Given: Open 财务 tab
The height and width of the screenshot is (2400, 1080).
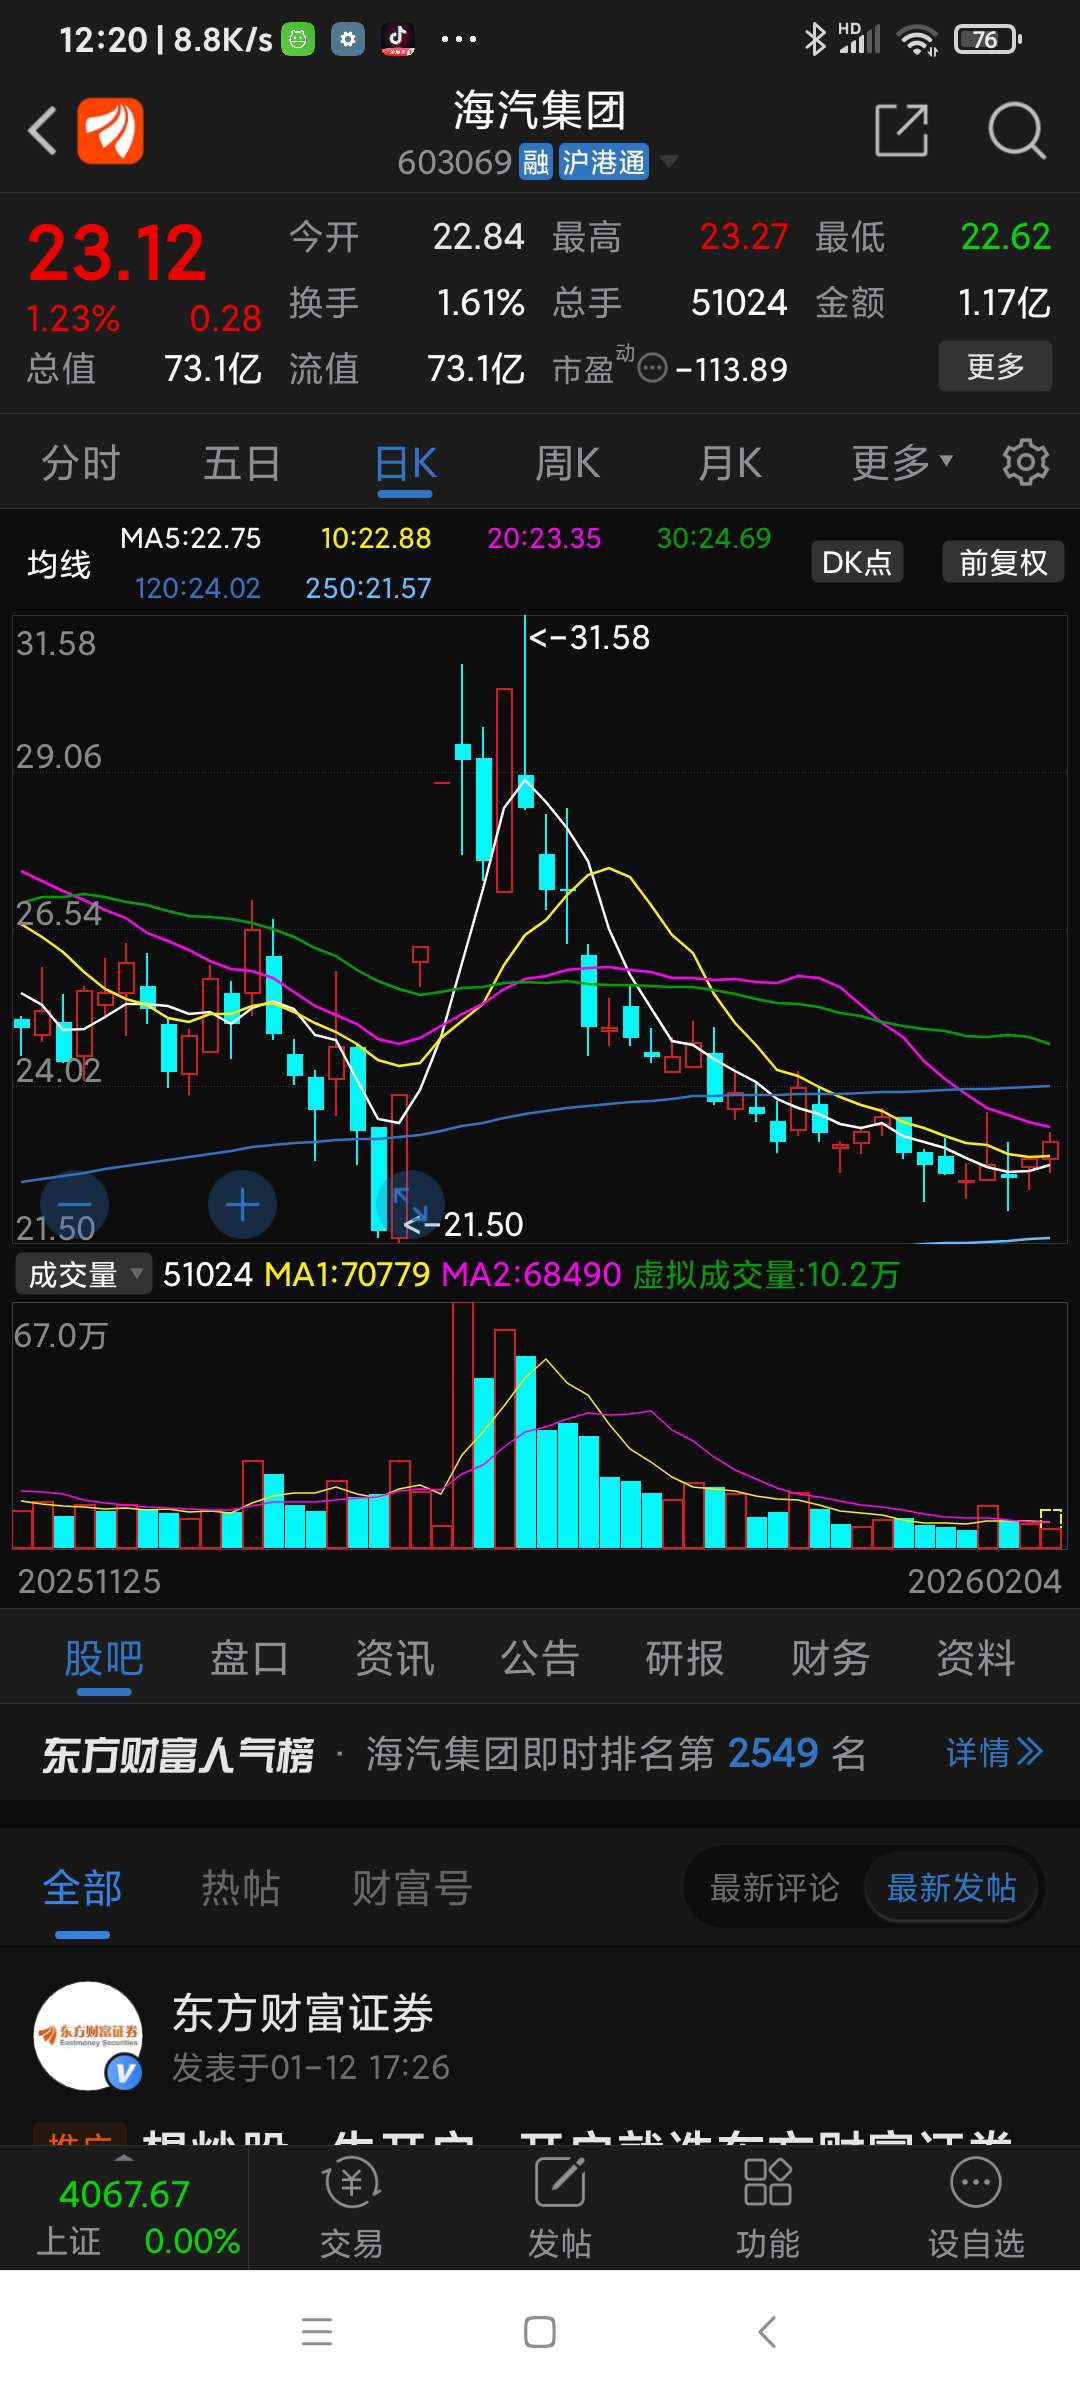Looking at the screenshot, I should click(830, 1658).
